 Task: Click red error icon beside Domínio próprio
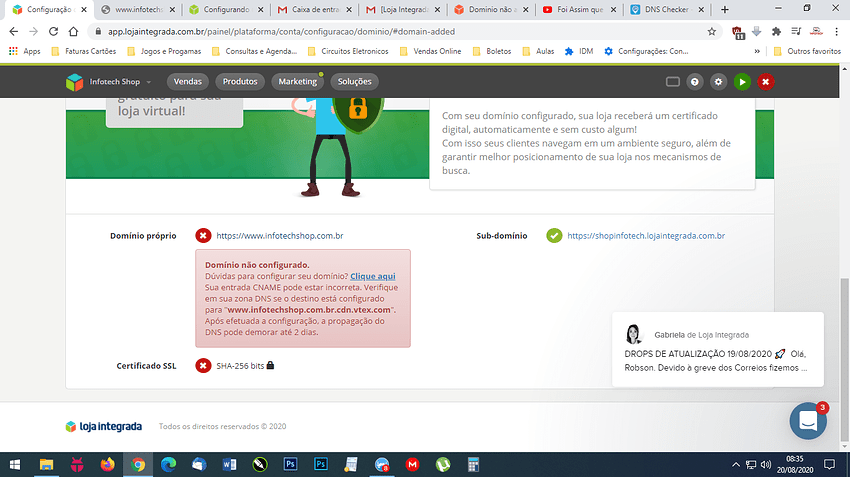pos(203,236)
